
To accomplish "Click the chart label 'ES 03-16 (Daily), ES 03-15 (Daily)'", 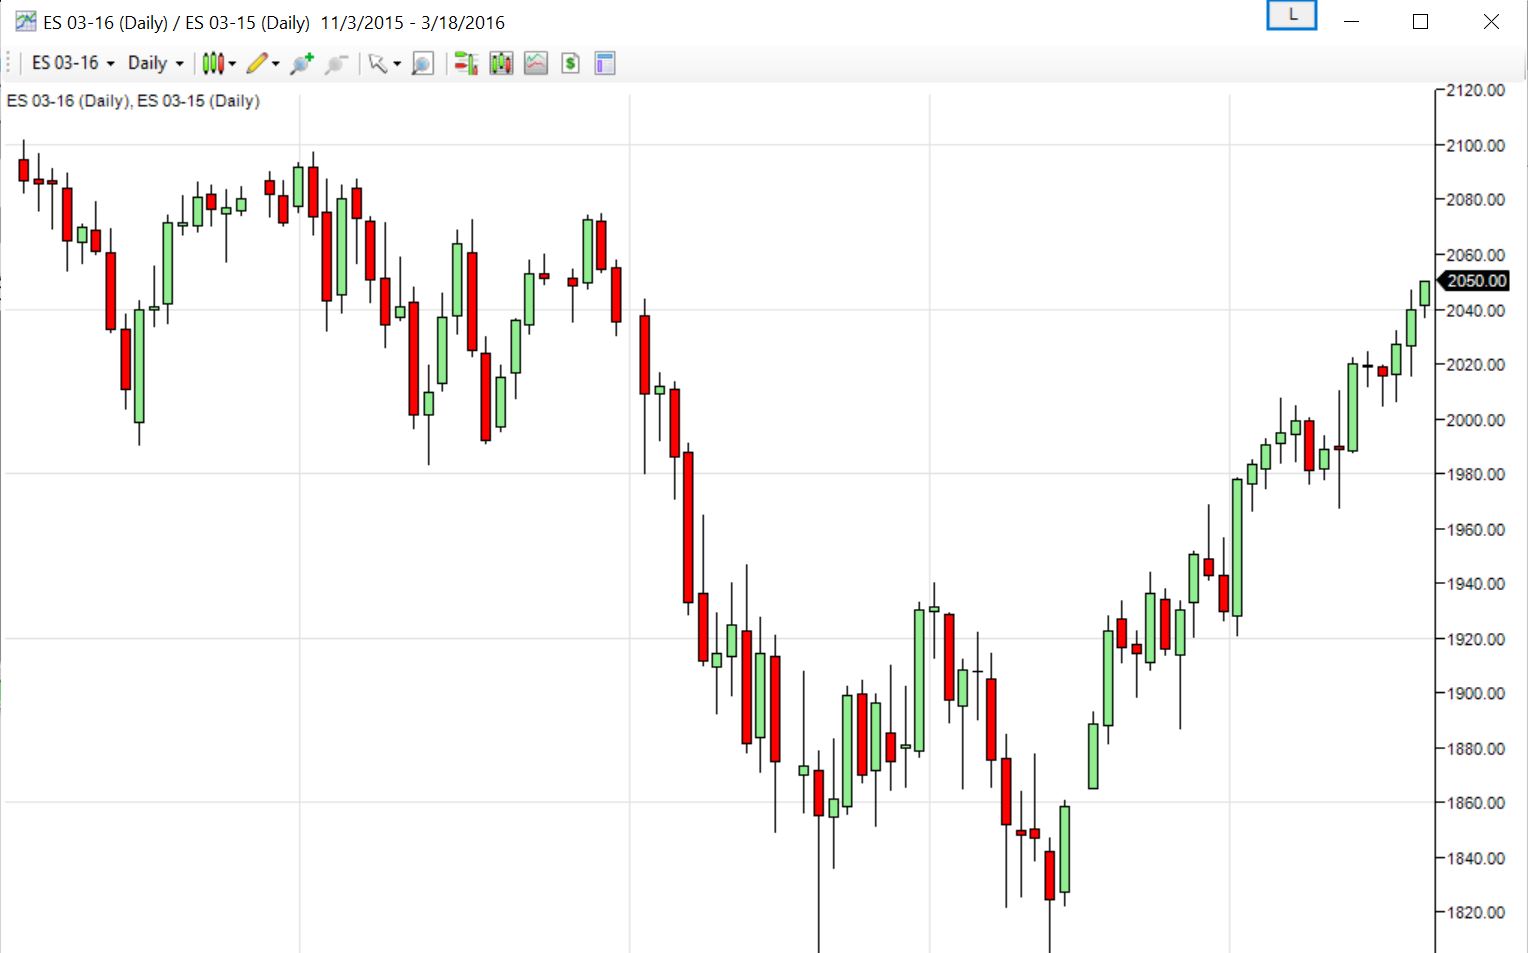I will [133, 101].
